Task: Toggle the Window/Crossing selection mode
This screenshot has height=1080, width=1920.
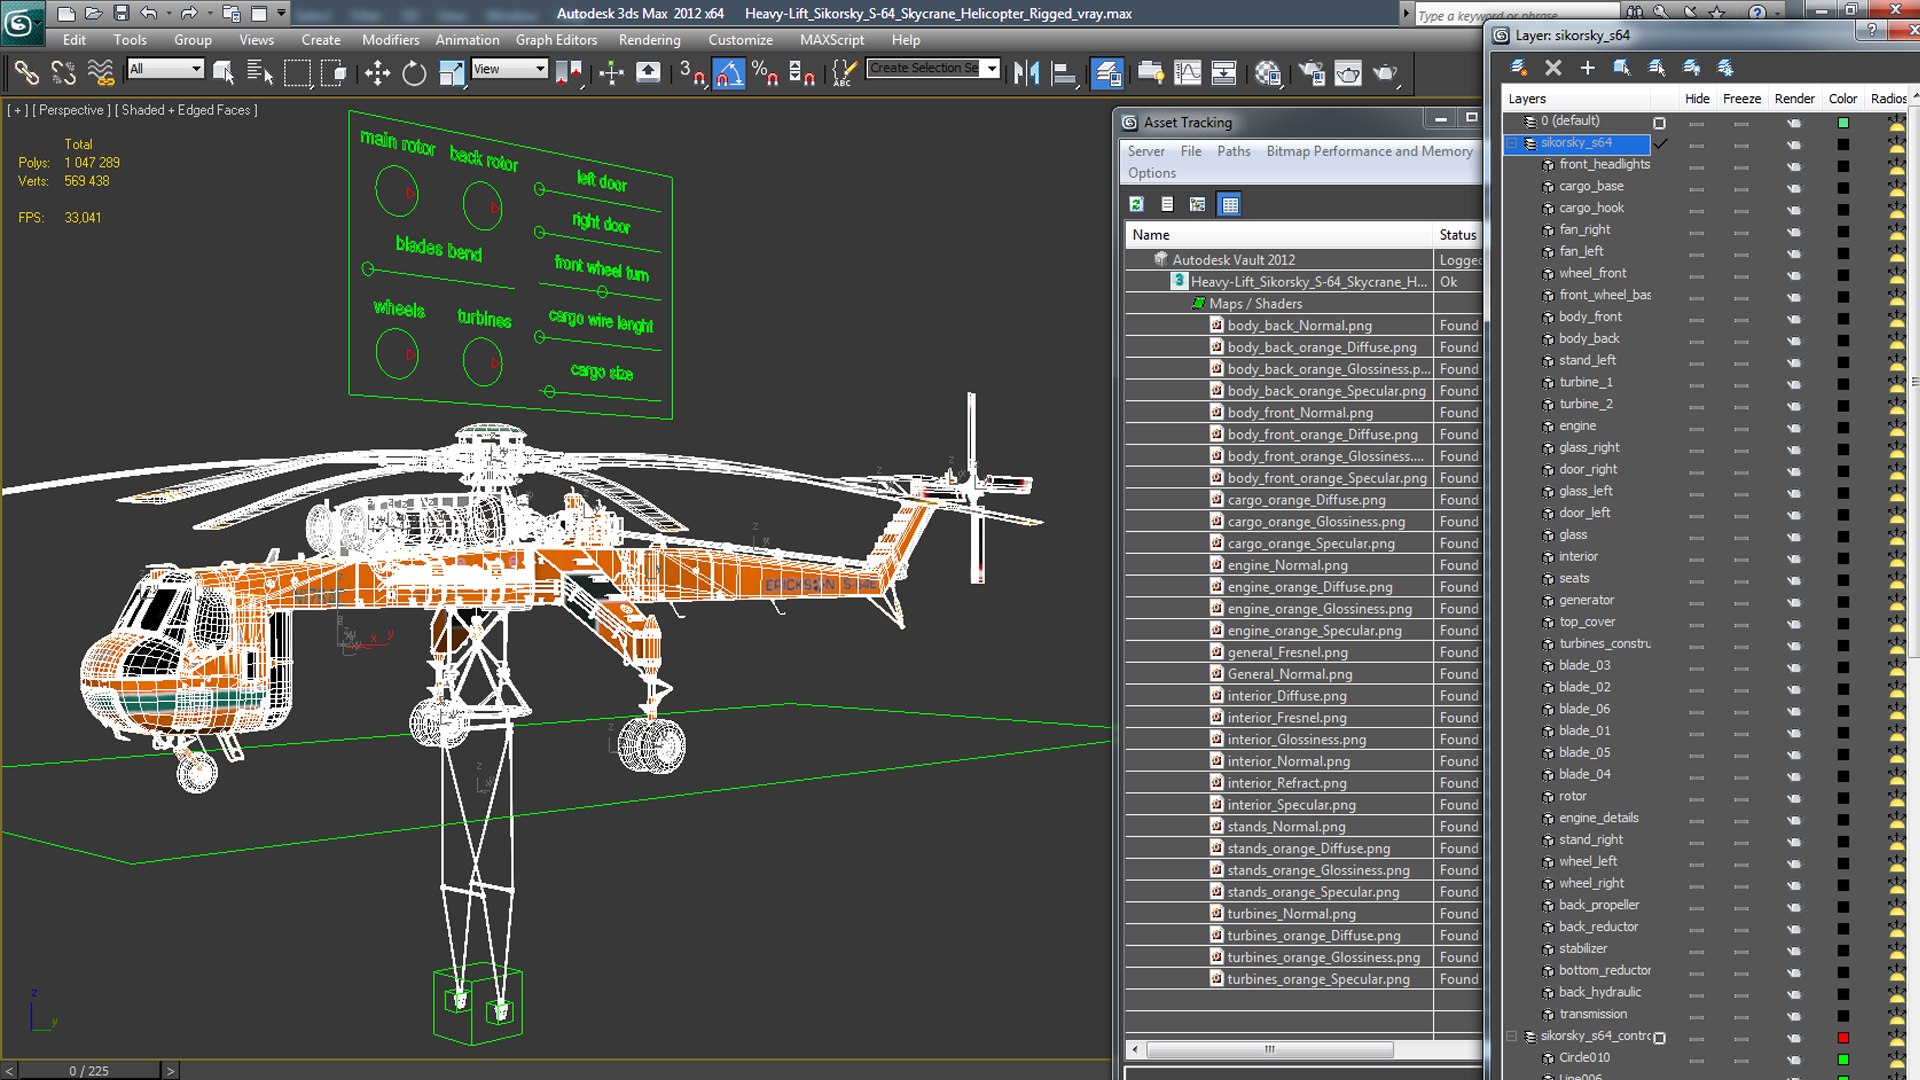Action: pos(334,72)
